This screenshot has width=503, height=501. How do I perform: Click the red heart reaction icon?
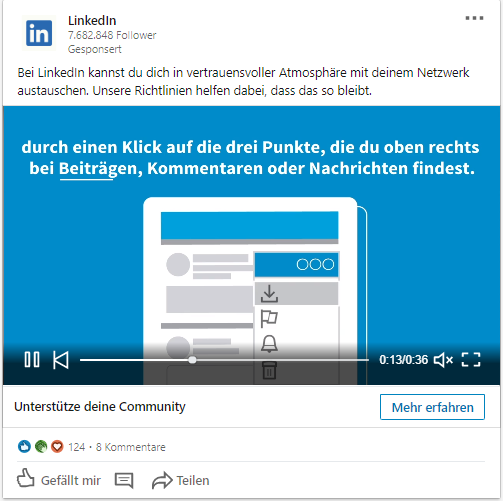(x=57, y=446)
